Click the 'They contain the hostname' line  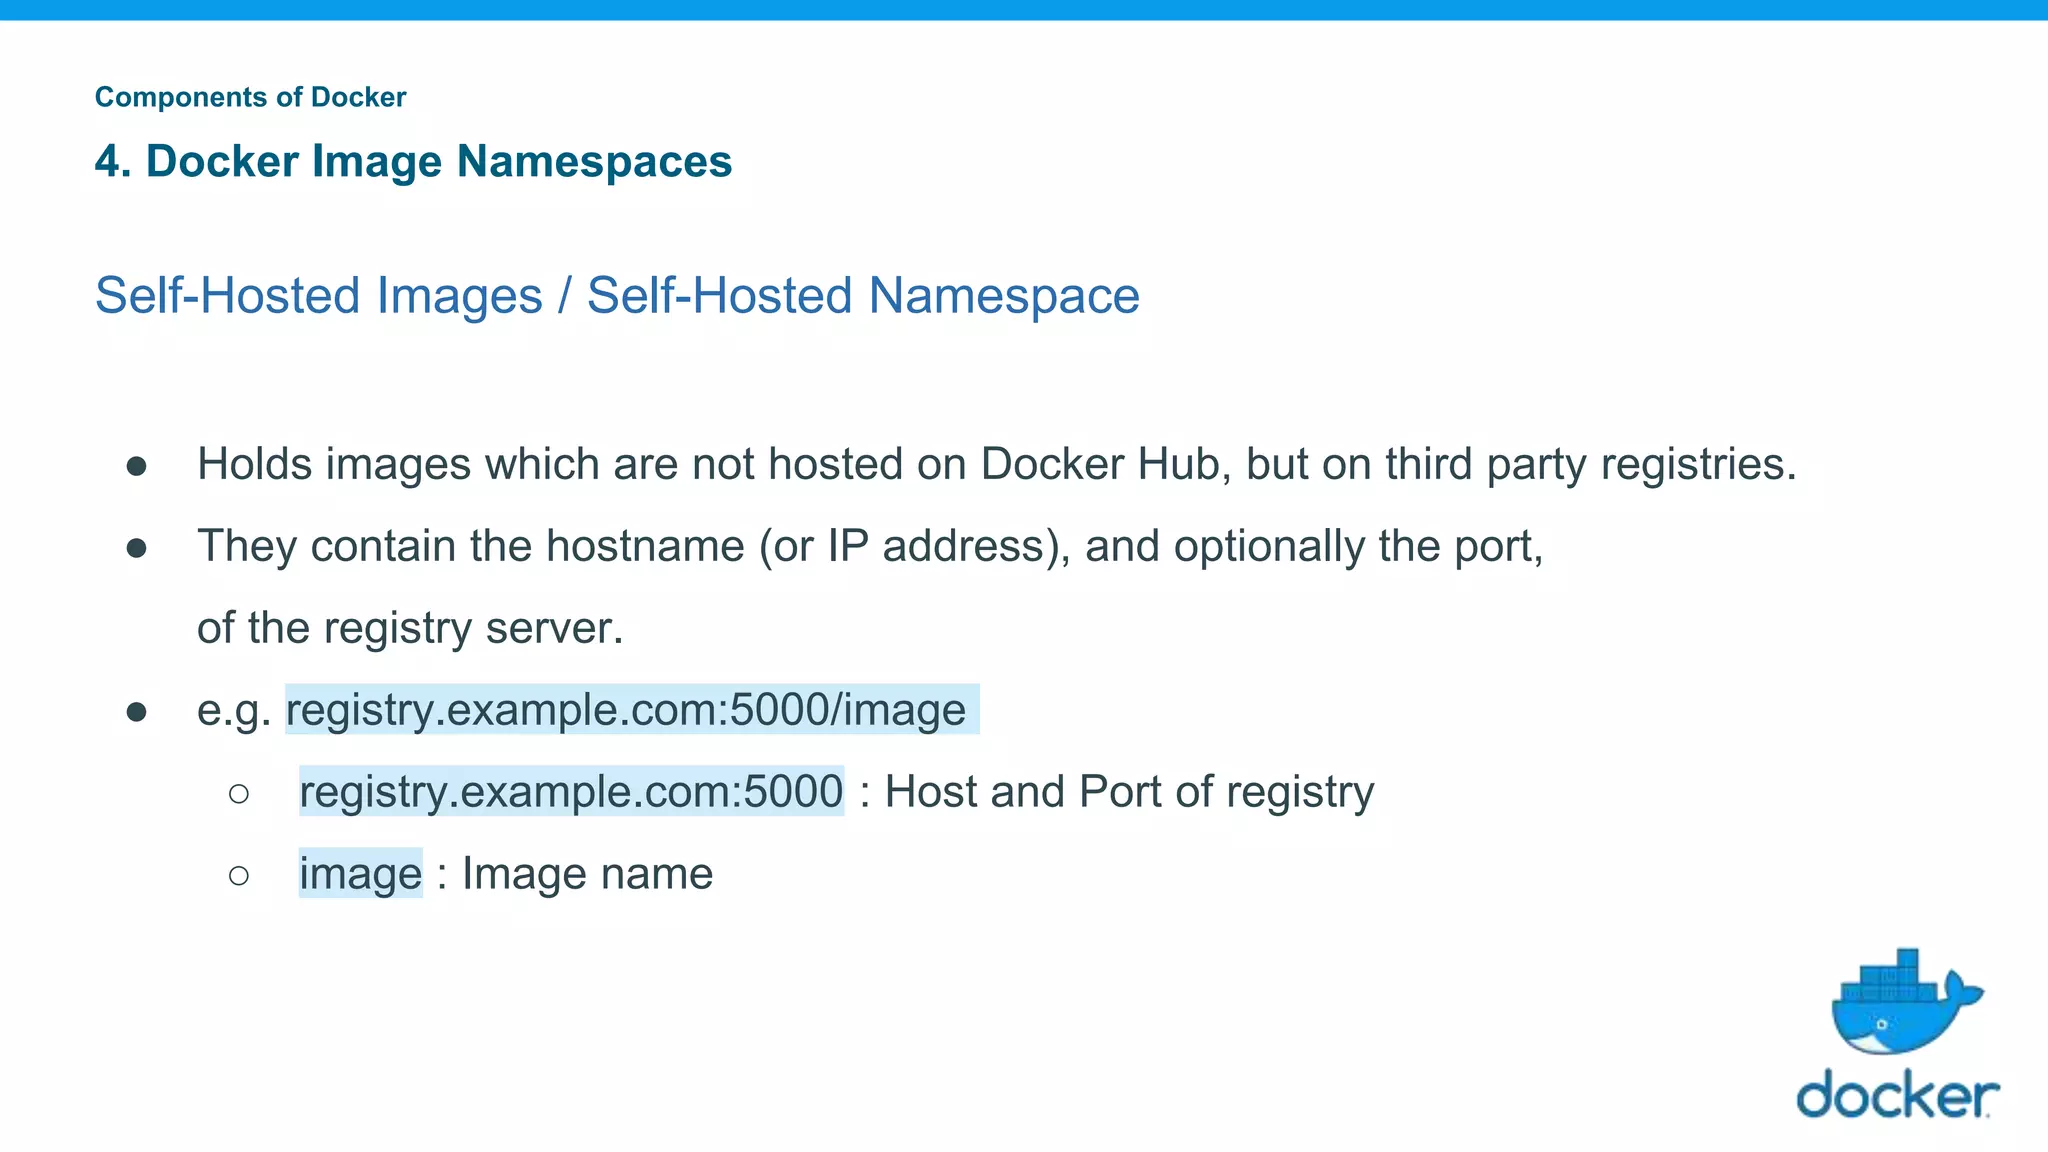pos(870,546)
